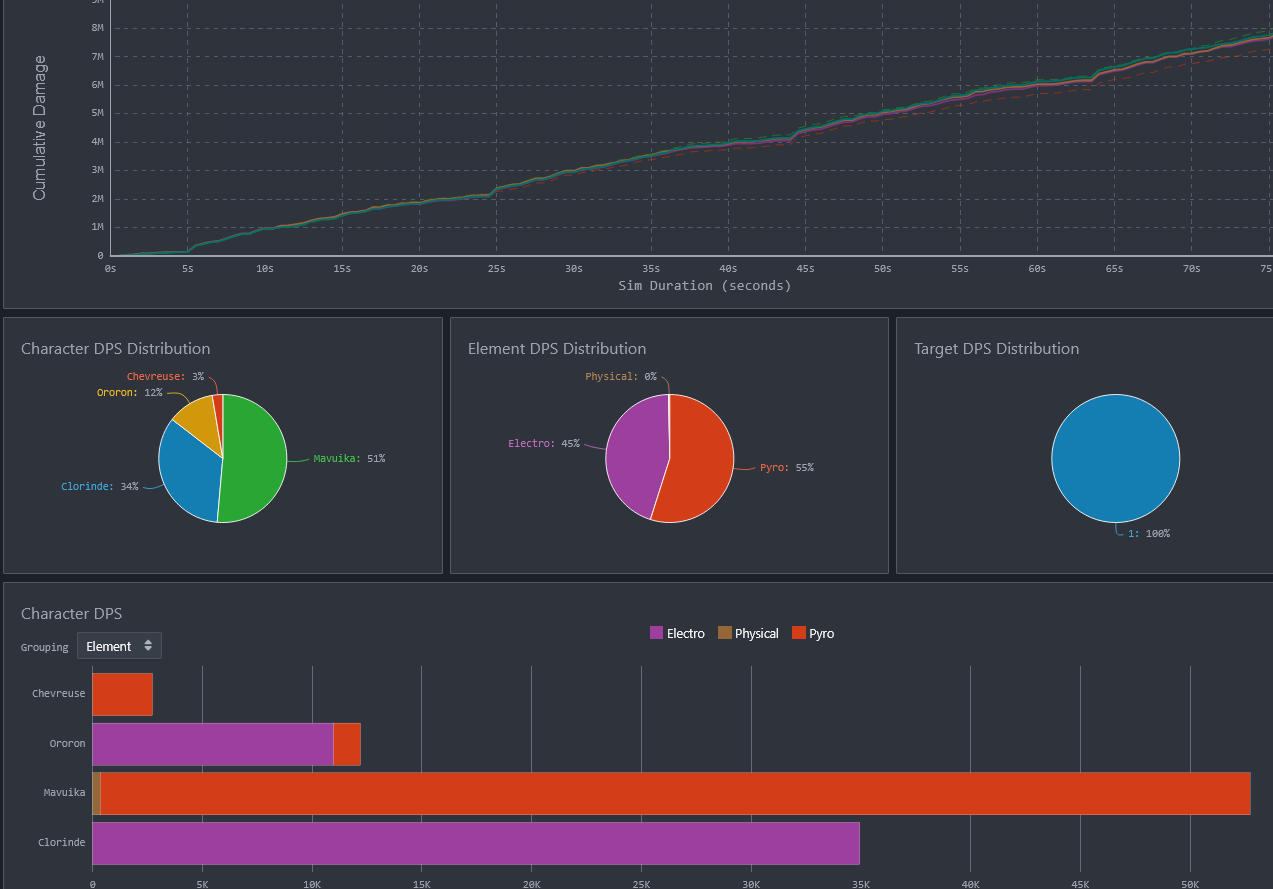This screenshot has width=1273, height=889.
Task: Click the red Pyro legend swatch
Action: coord(799,633)
